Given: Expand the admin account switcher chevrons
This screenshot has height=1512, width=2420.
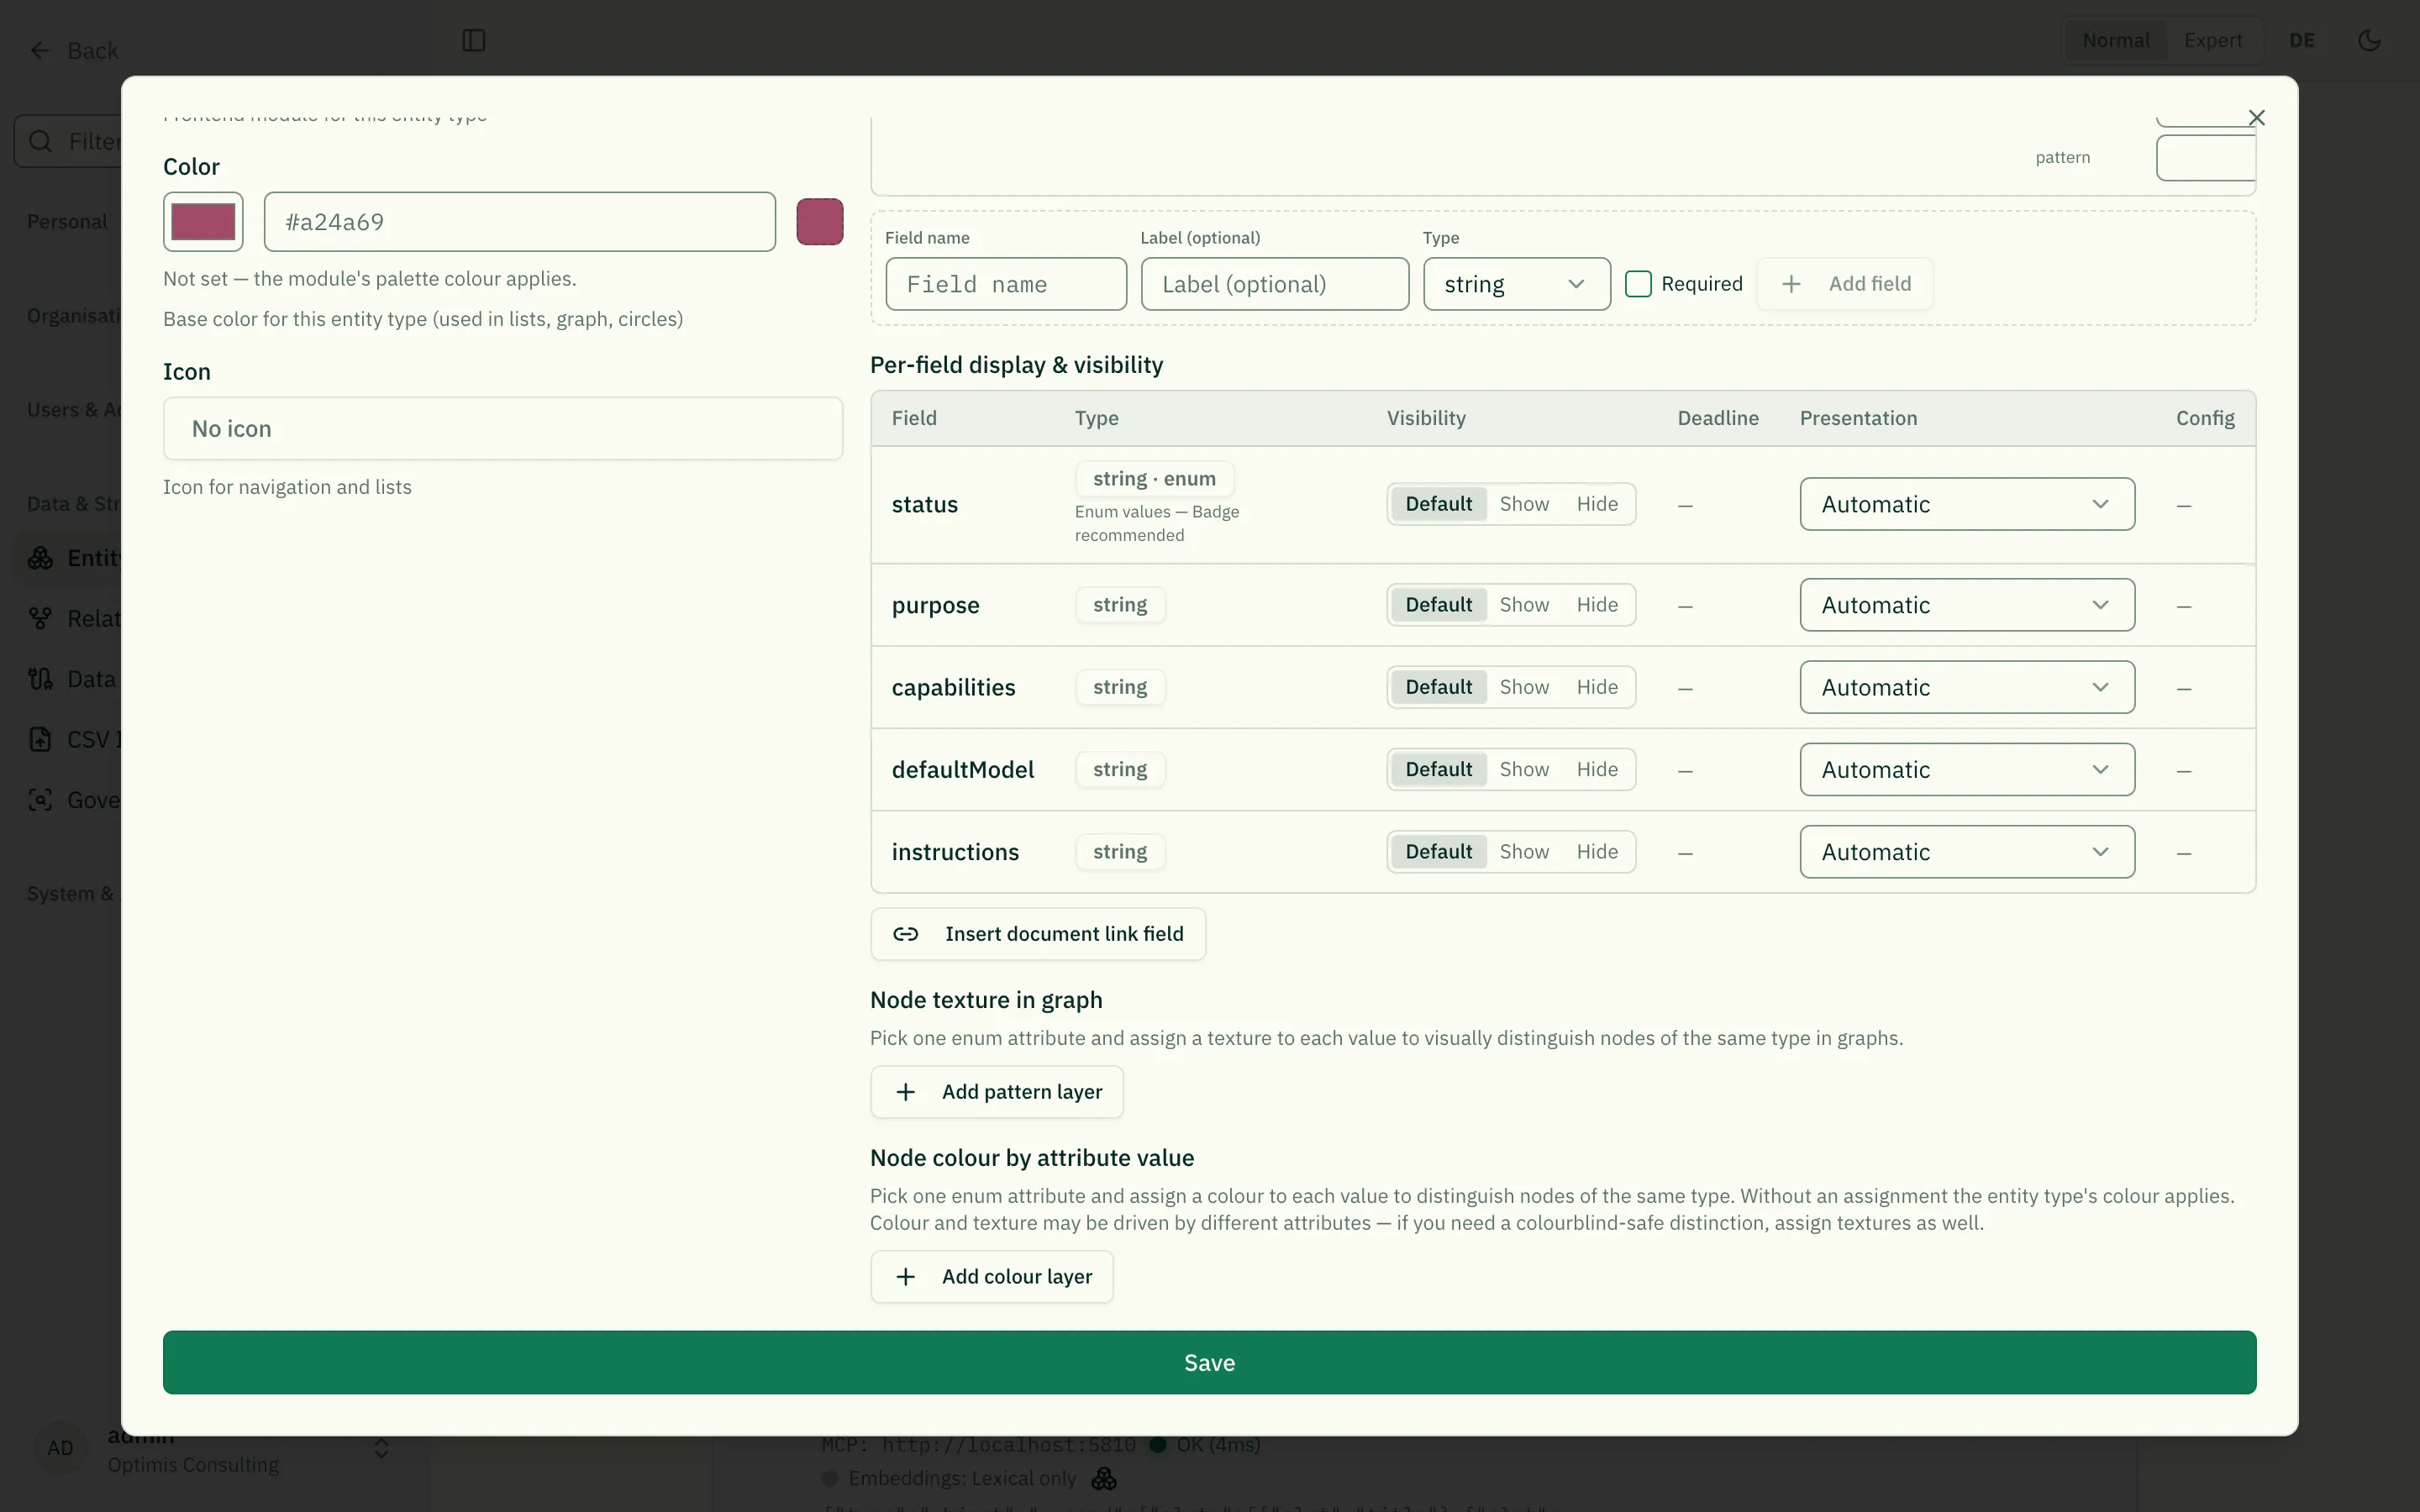Looking at the screenshot, I should [381, 1449].
